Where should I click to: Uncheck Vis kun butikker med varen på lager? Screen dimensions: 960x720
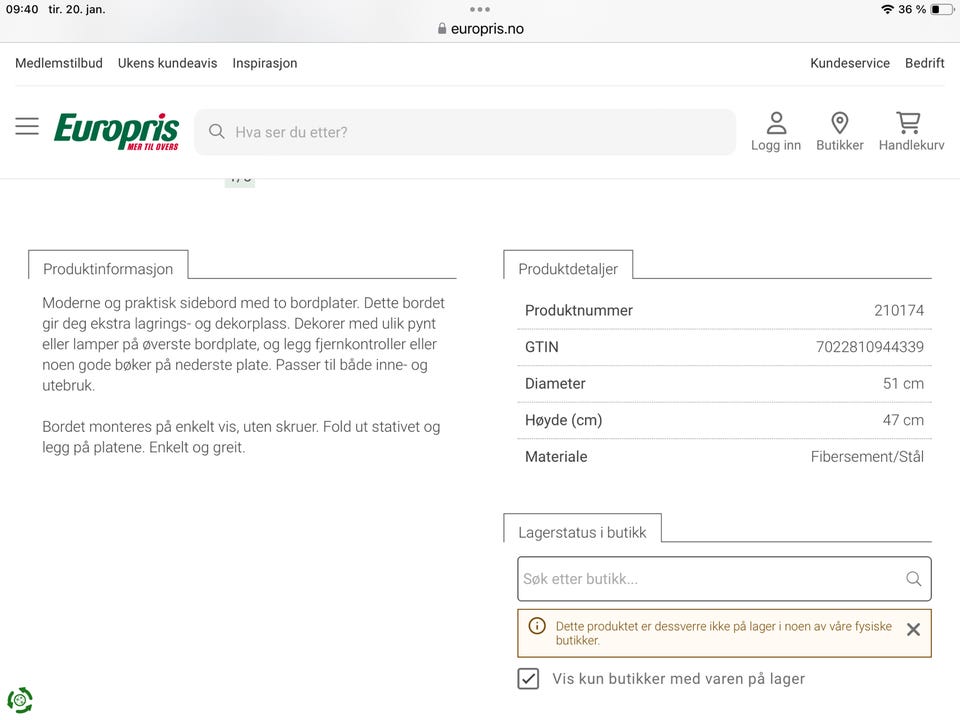528,678
